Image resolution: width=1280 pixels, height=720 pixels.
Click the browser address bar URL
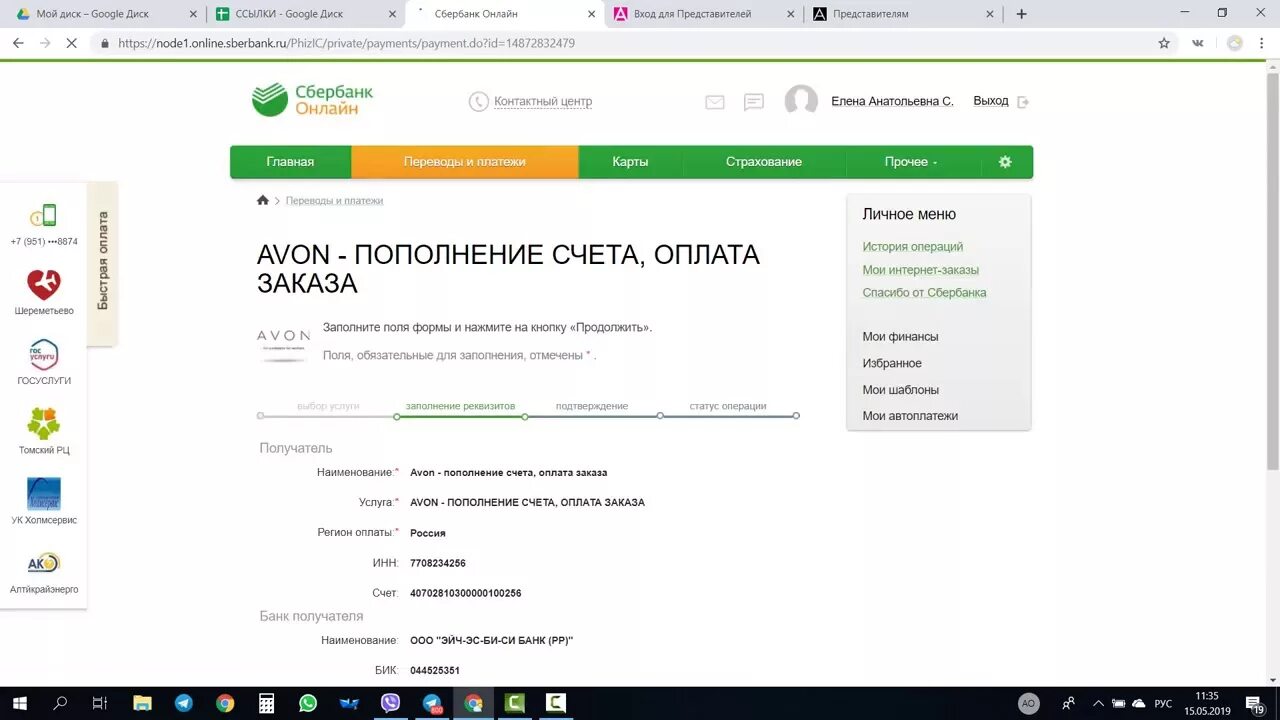pyautogui.click(x=346, y=43)
